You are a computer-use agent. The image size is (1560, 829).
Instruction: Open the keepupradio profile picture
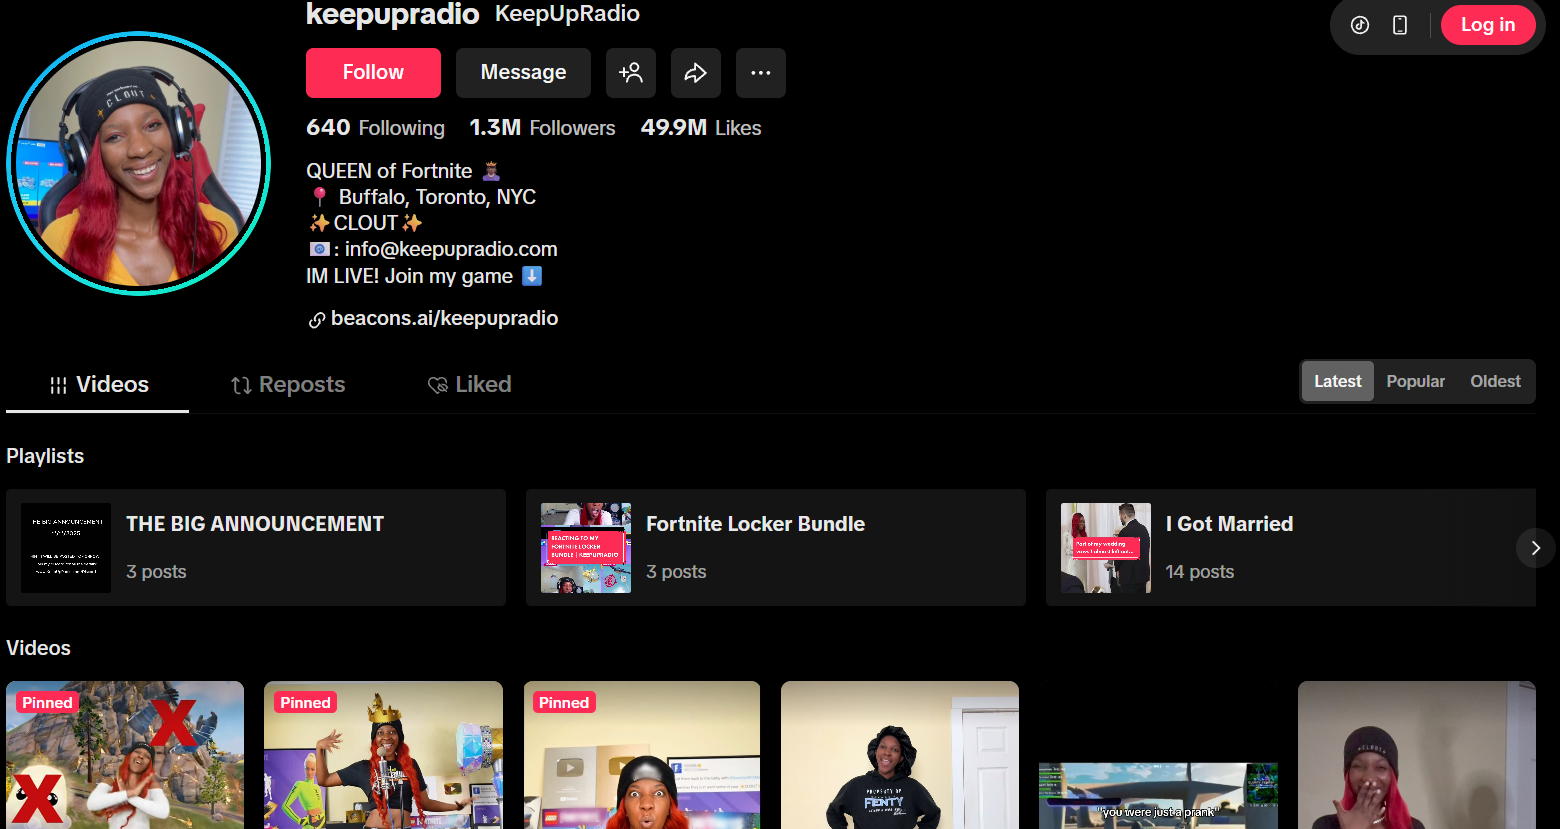tap(139, 163)
